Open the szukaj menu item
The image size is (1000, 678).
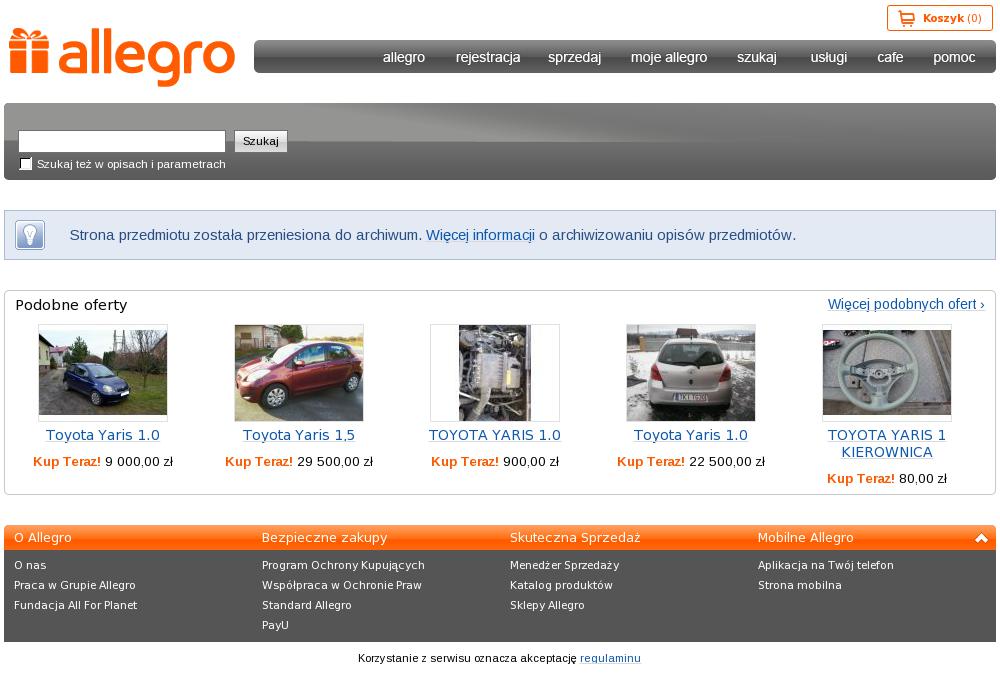click(756, 57)
